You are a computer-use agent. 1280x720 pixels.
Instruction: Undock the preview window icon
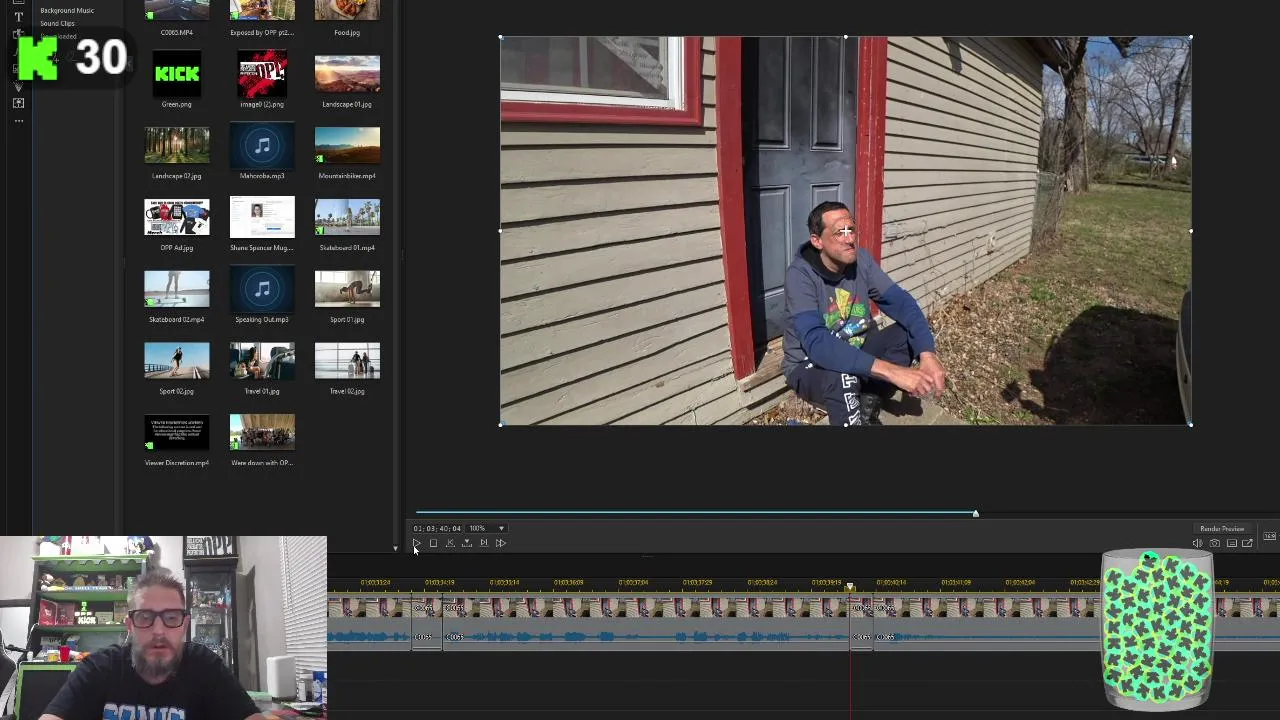(x=1247, y=543)
